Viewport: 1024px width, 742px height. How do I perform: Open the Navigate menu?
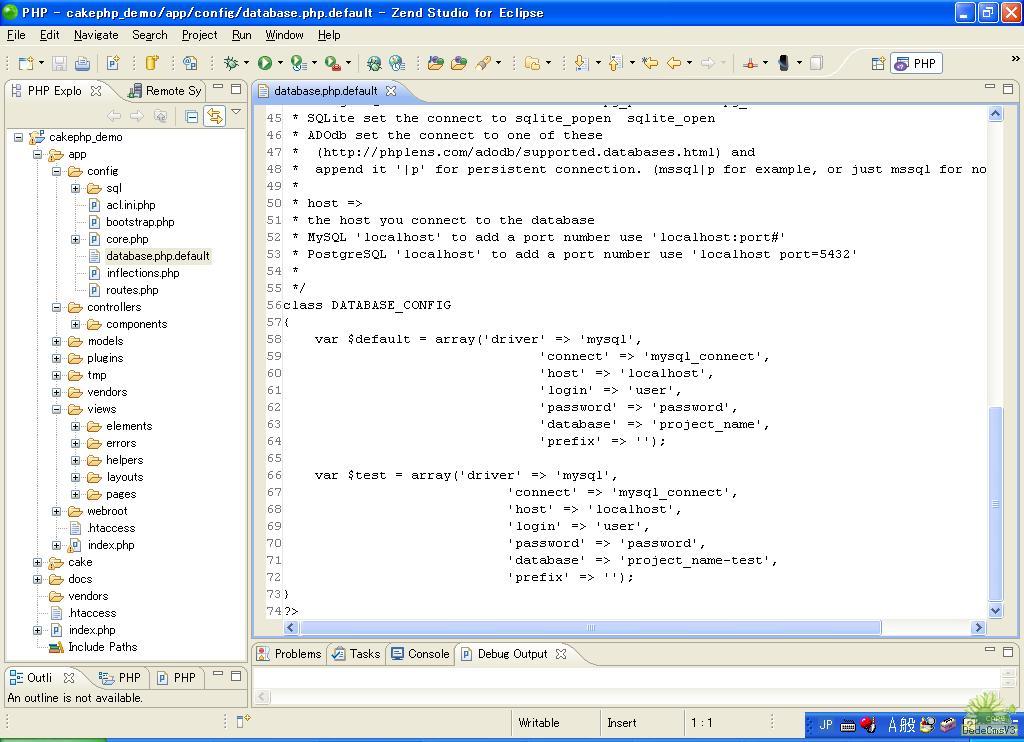click(96, 35)
